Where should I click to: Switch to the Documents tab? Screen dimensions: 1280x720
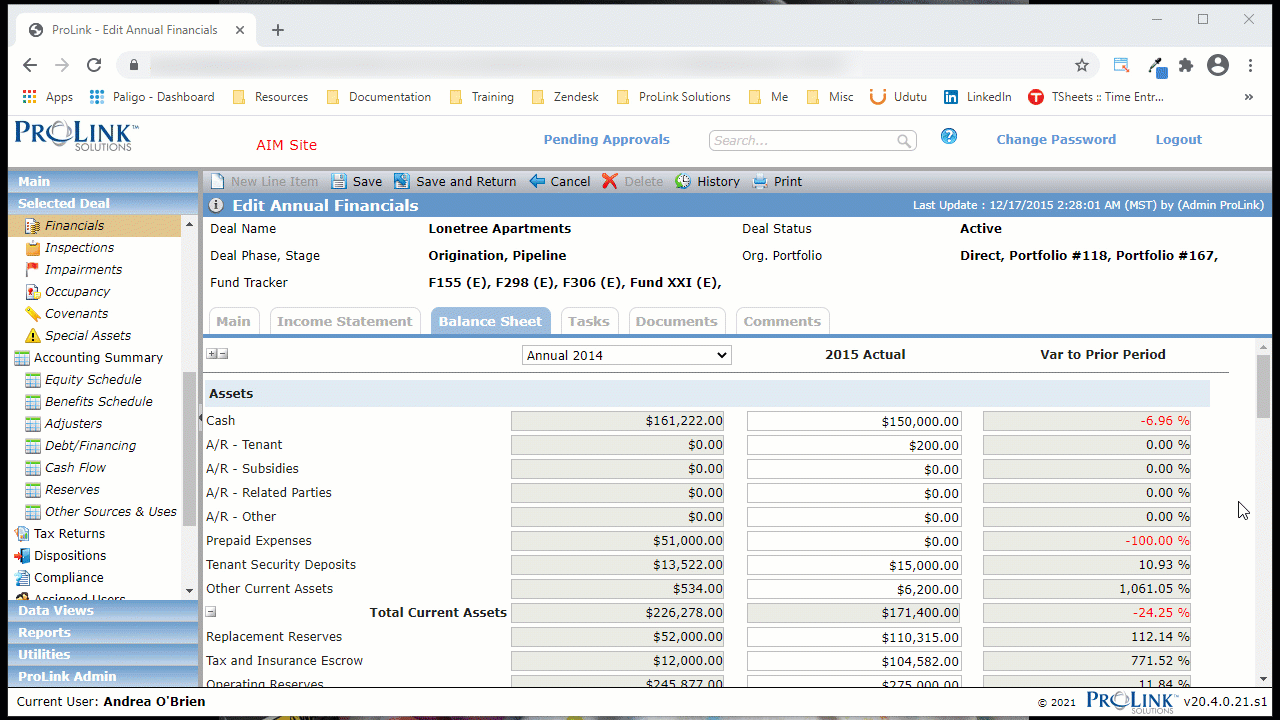pos(677,321)
